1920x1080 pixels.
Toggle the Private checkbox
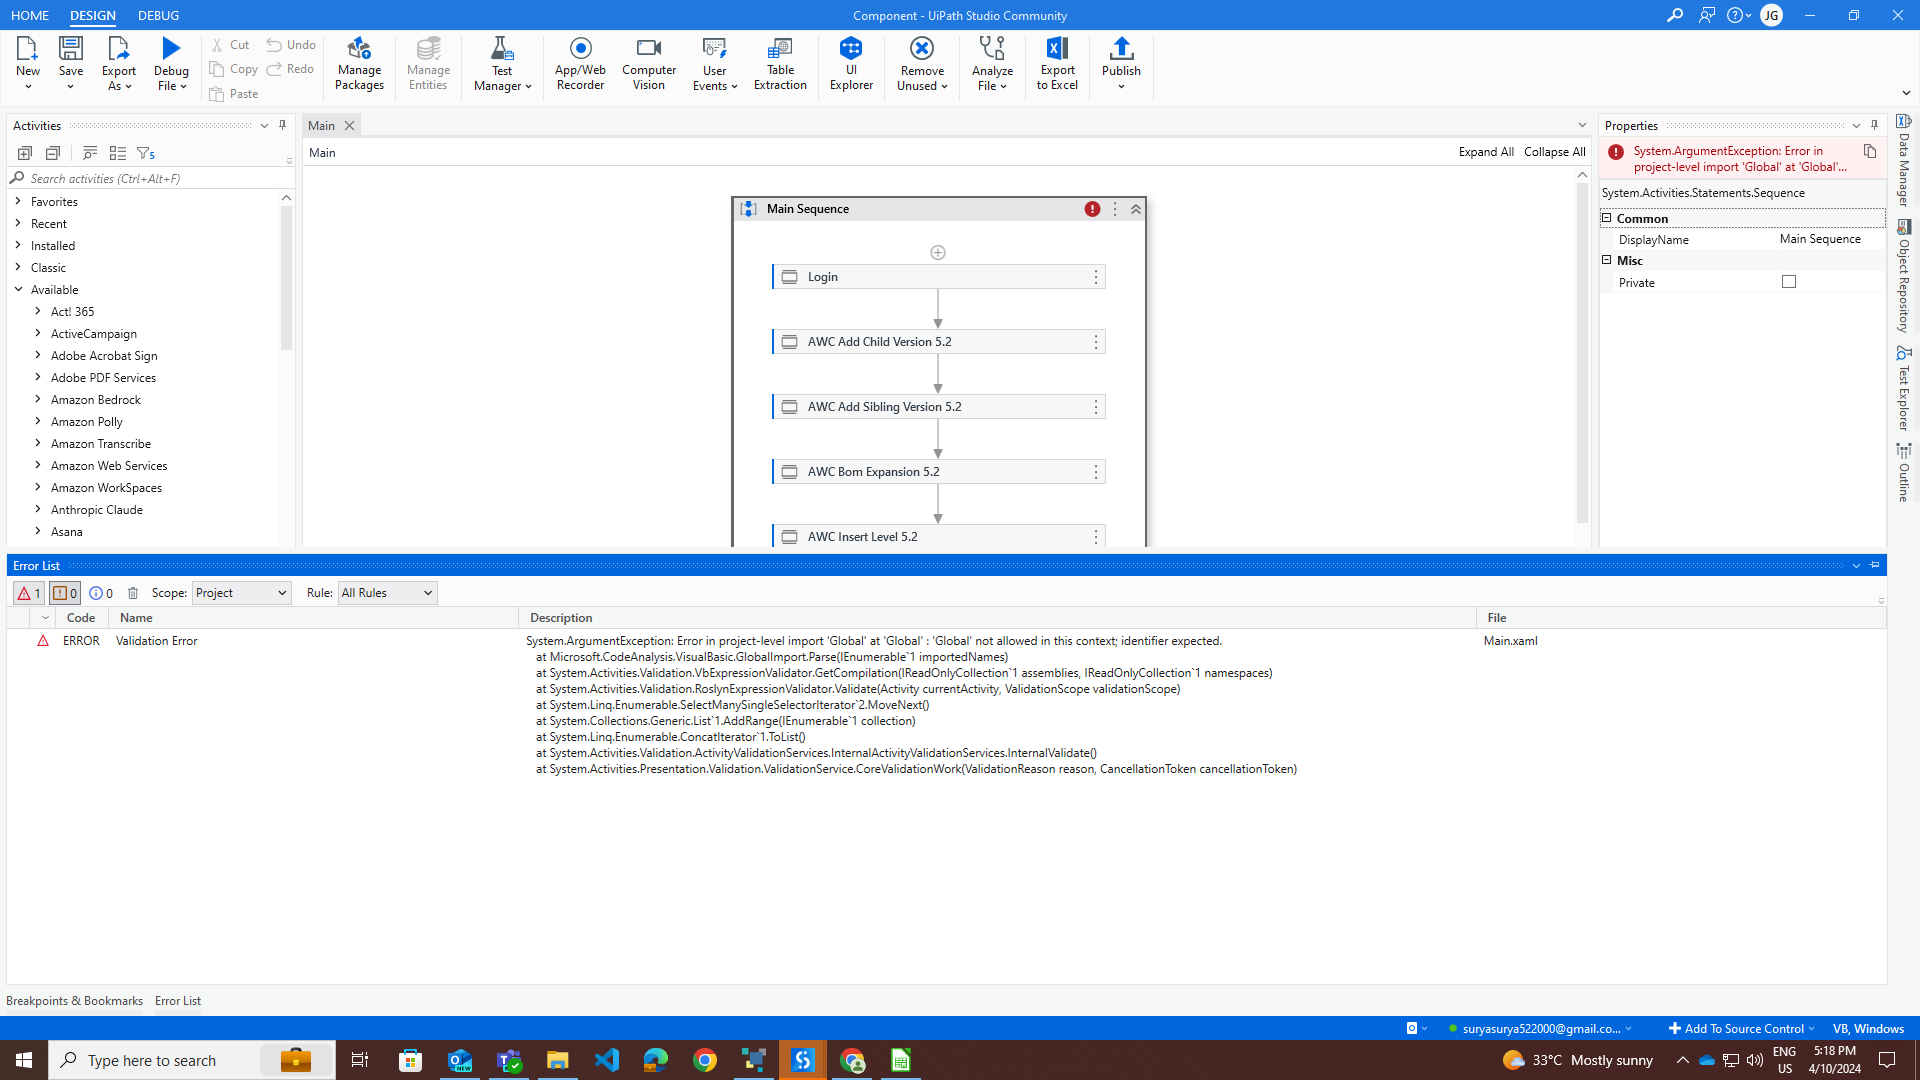(x=1789, y=282)
